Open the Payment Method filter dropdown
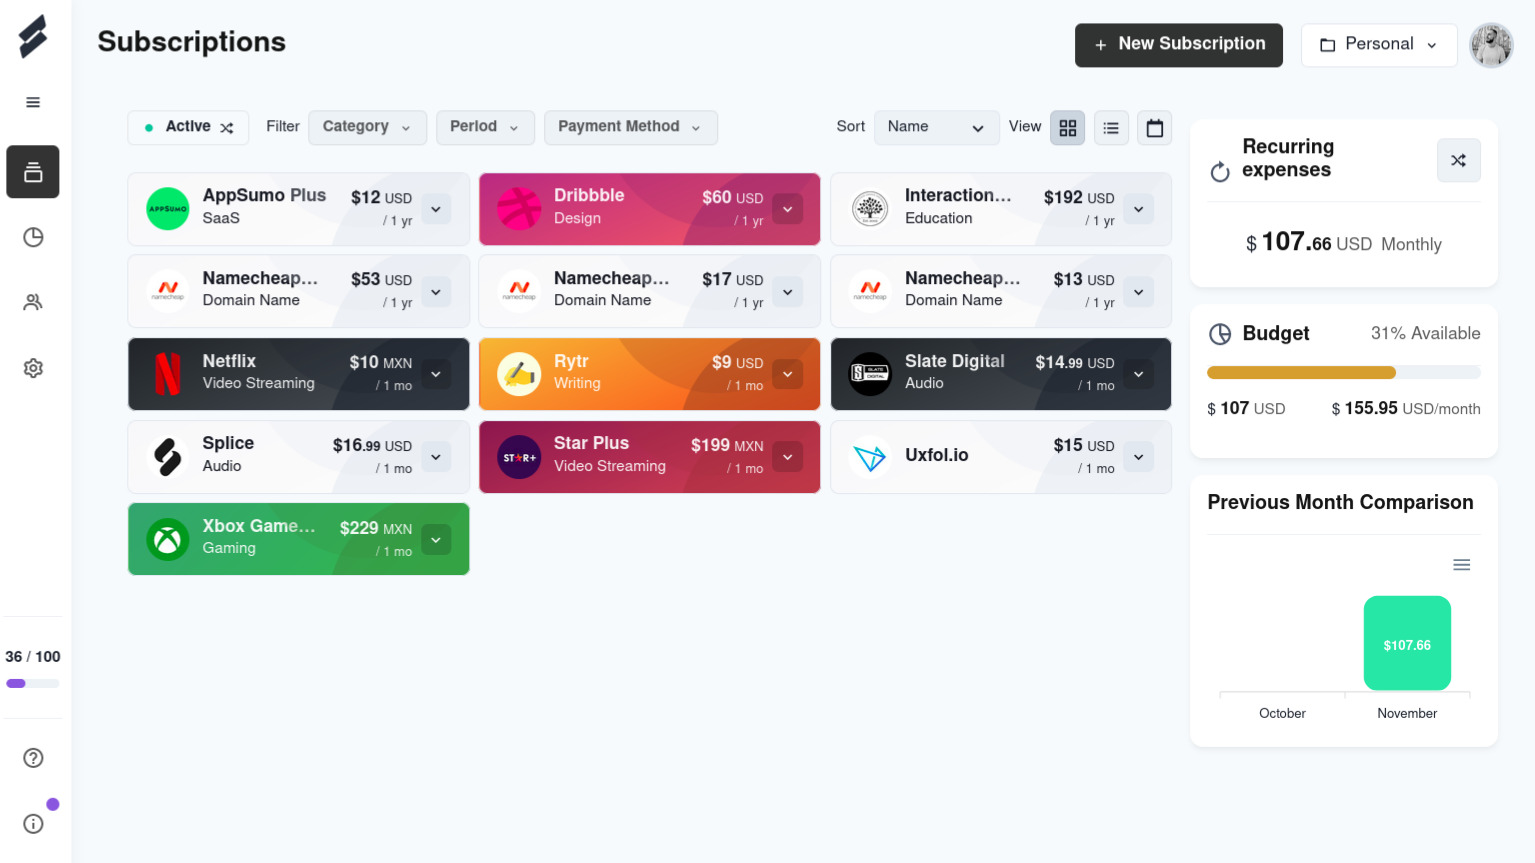Image resolution: width=1535 pixels, height=863 pixels. coord(630,127)
